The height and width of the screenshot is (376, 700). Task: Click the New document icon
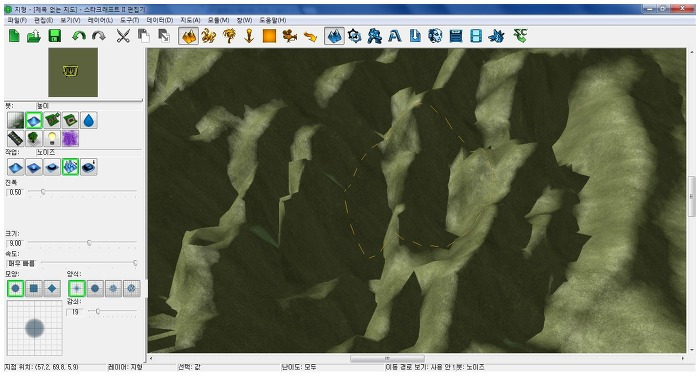14,36
